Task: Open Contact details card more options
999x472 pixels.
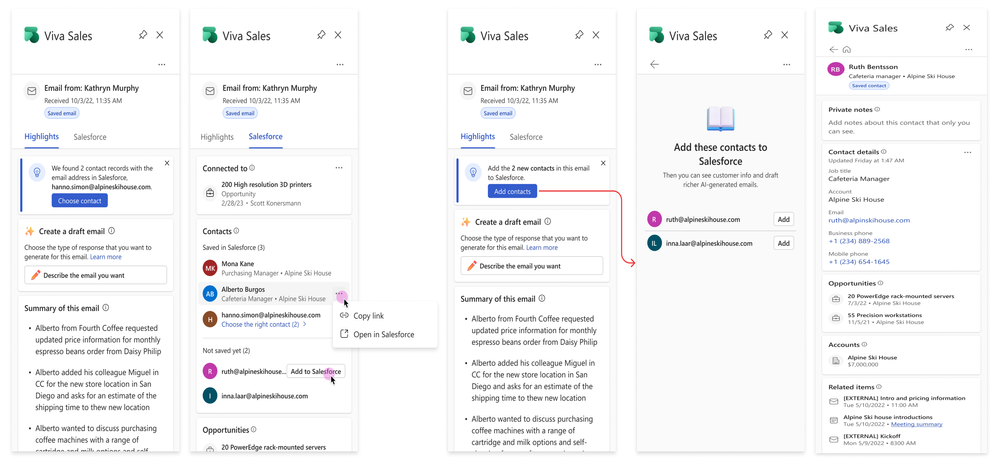Action: 968,152
